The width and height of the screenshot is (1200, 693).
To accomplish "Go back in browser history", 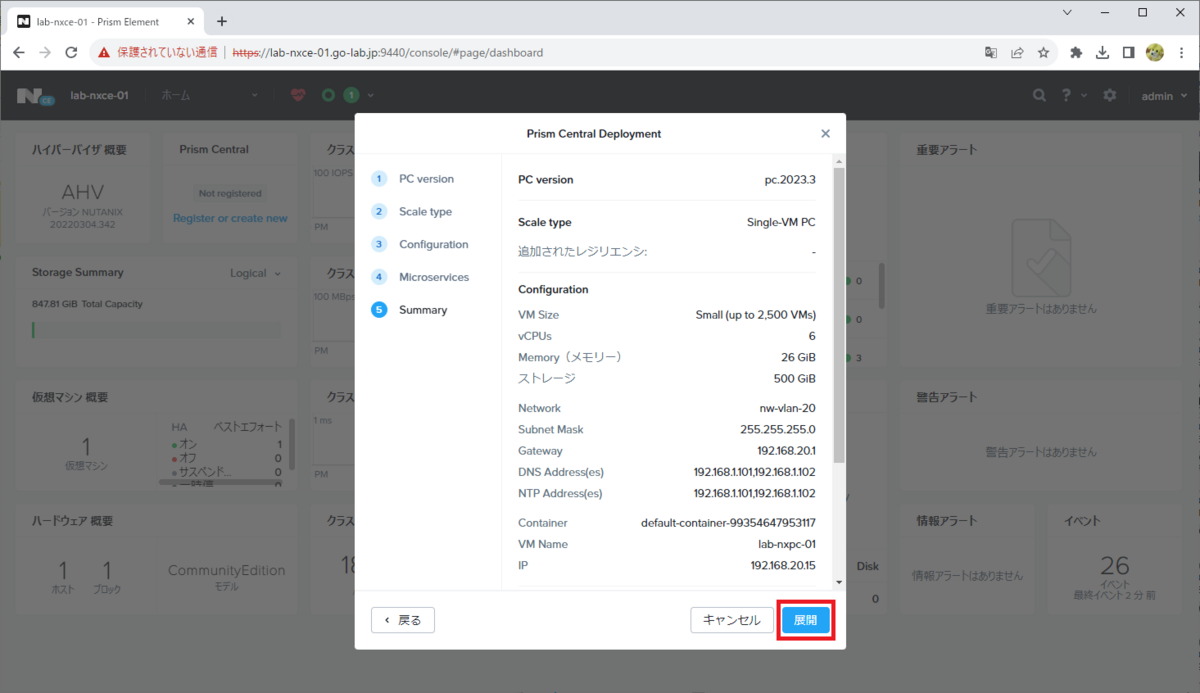I will [x=19, y=52].
